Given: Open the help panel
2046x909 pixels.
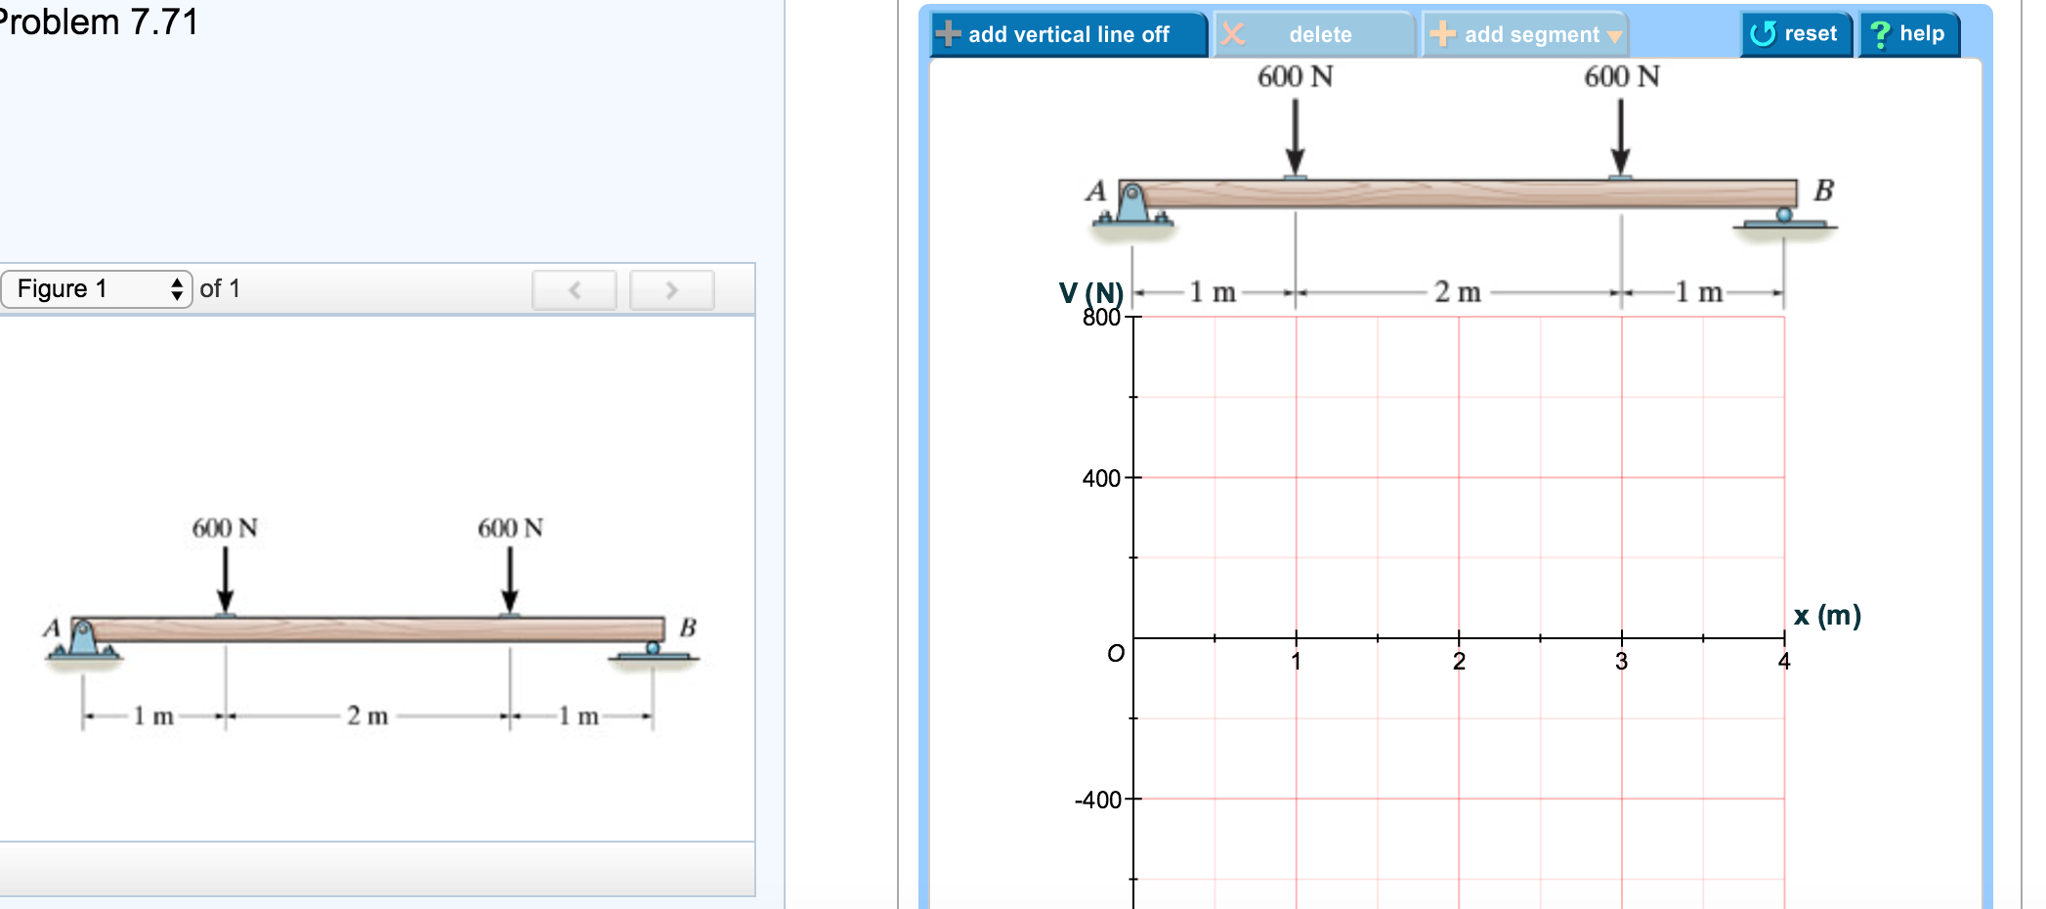Looking at the screenshot, I should (x=1908, y=31).
